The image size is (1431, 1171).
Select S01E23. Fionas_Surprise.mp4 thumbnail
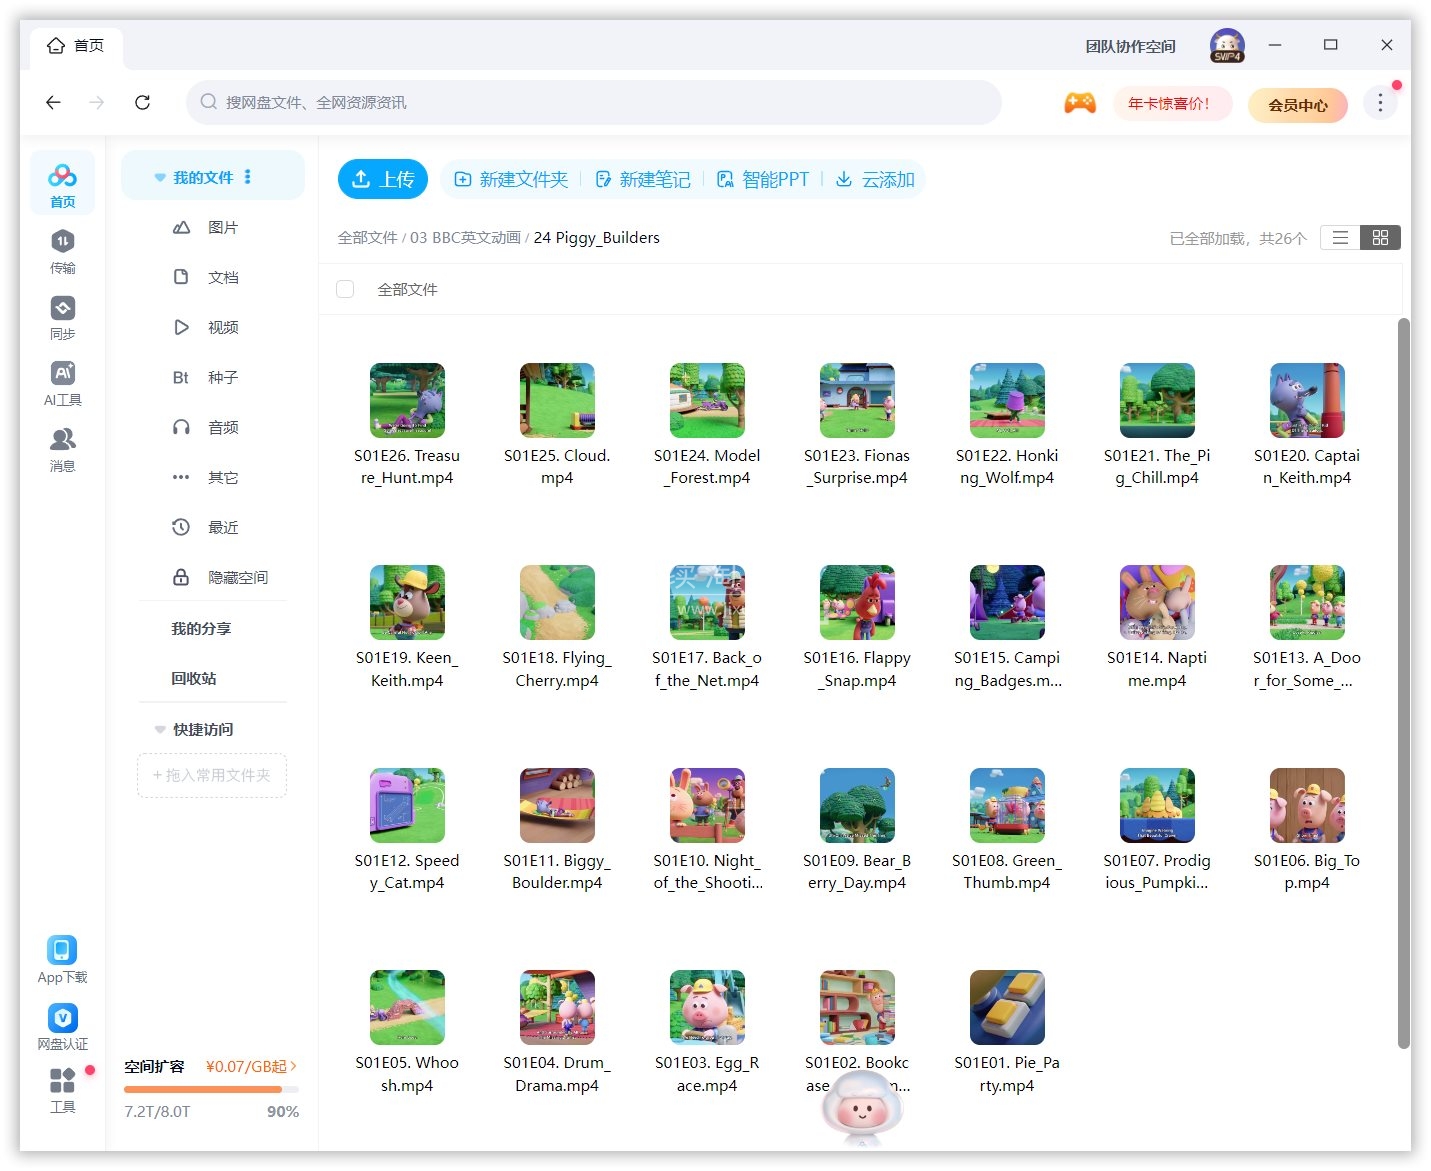[857, 400]
